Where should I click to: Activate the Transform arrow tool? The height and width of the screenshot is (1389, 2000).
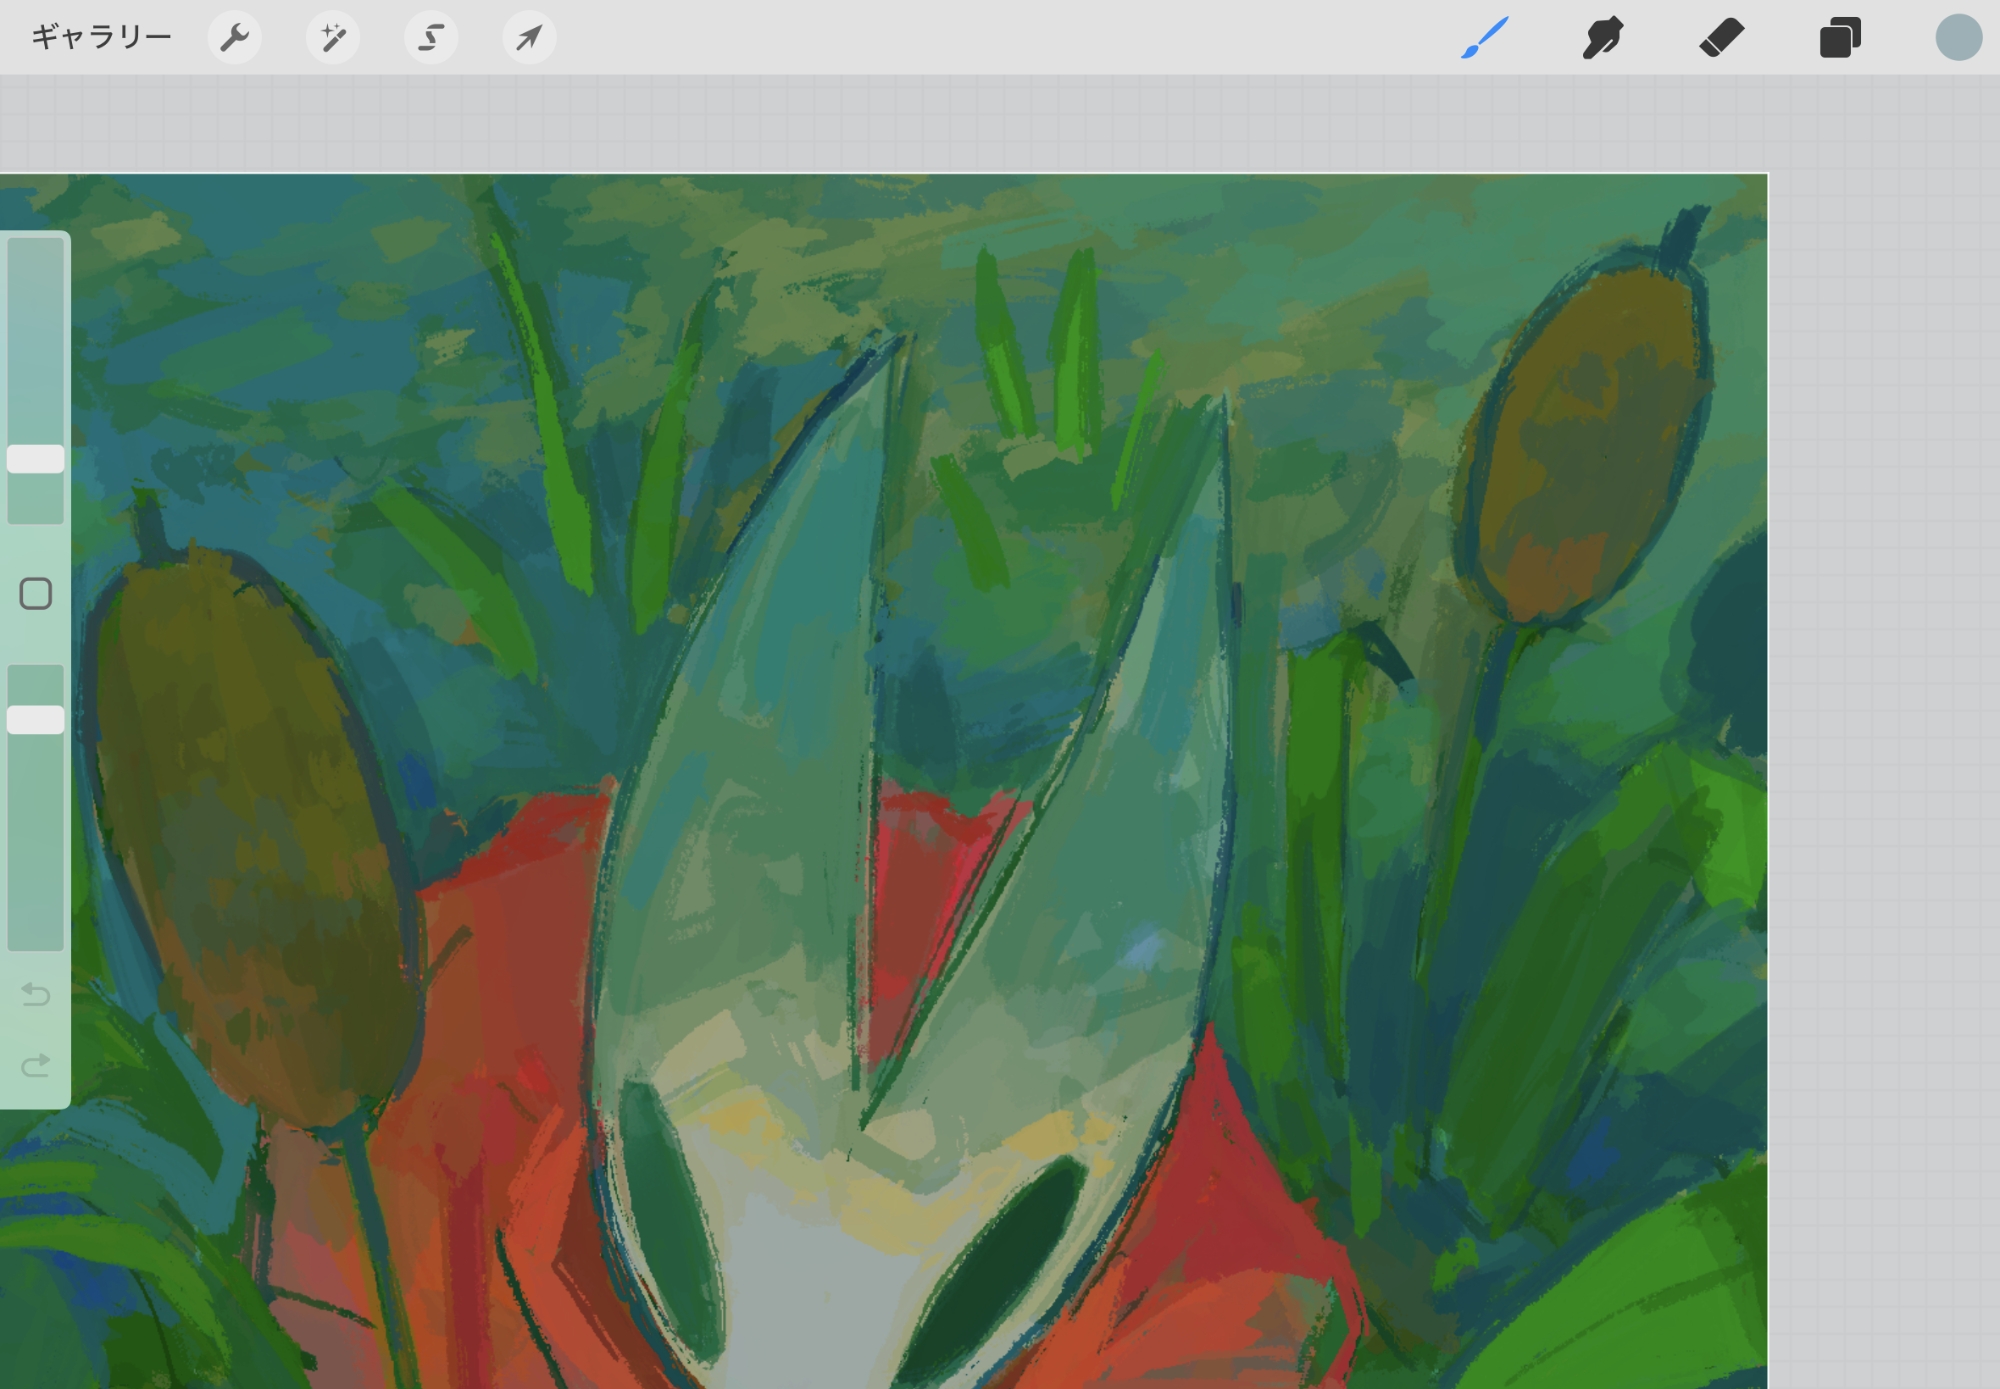click(529, 38)
